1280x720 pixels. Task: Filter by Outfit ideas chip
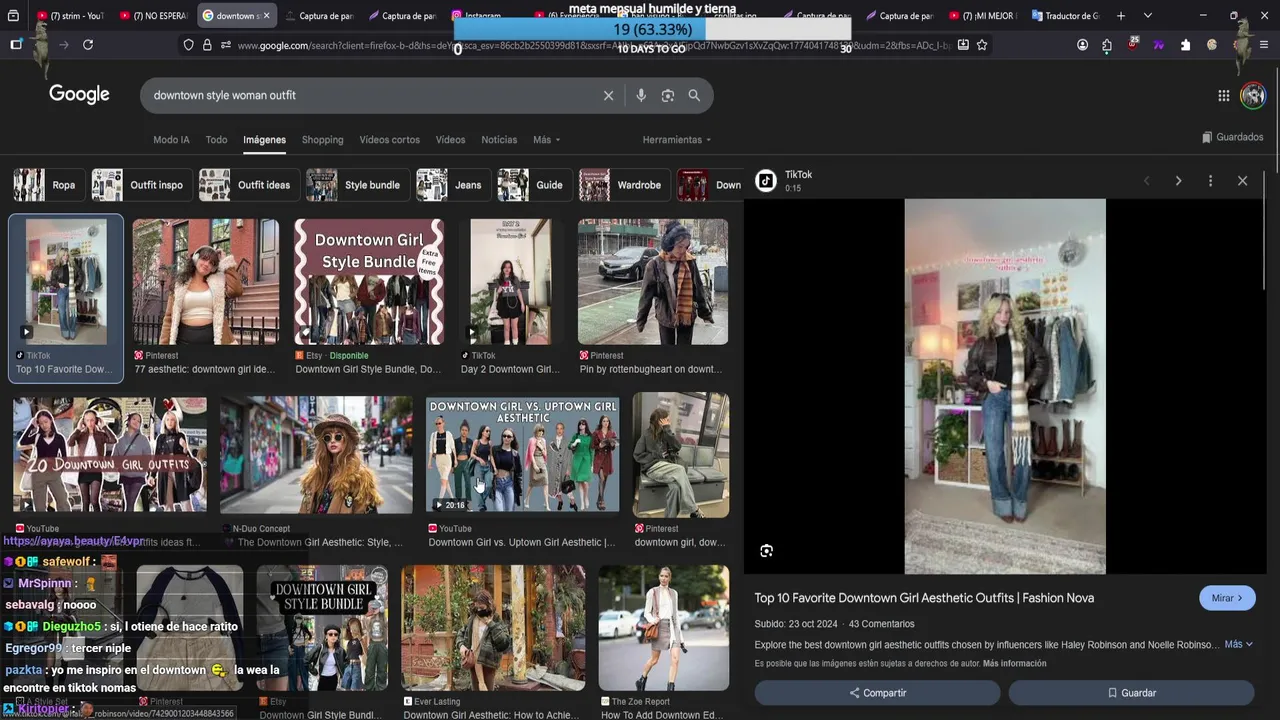point(247,185)
